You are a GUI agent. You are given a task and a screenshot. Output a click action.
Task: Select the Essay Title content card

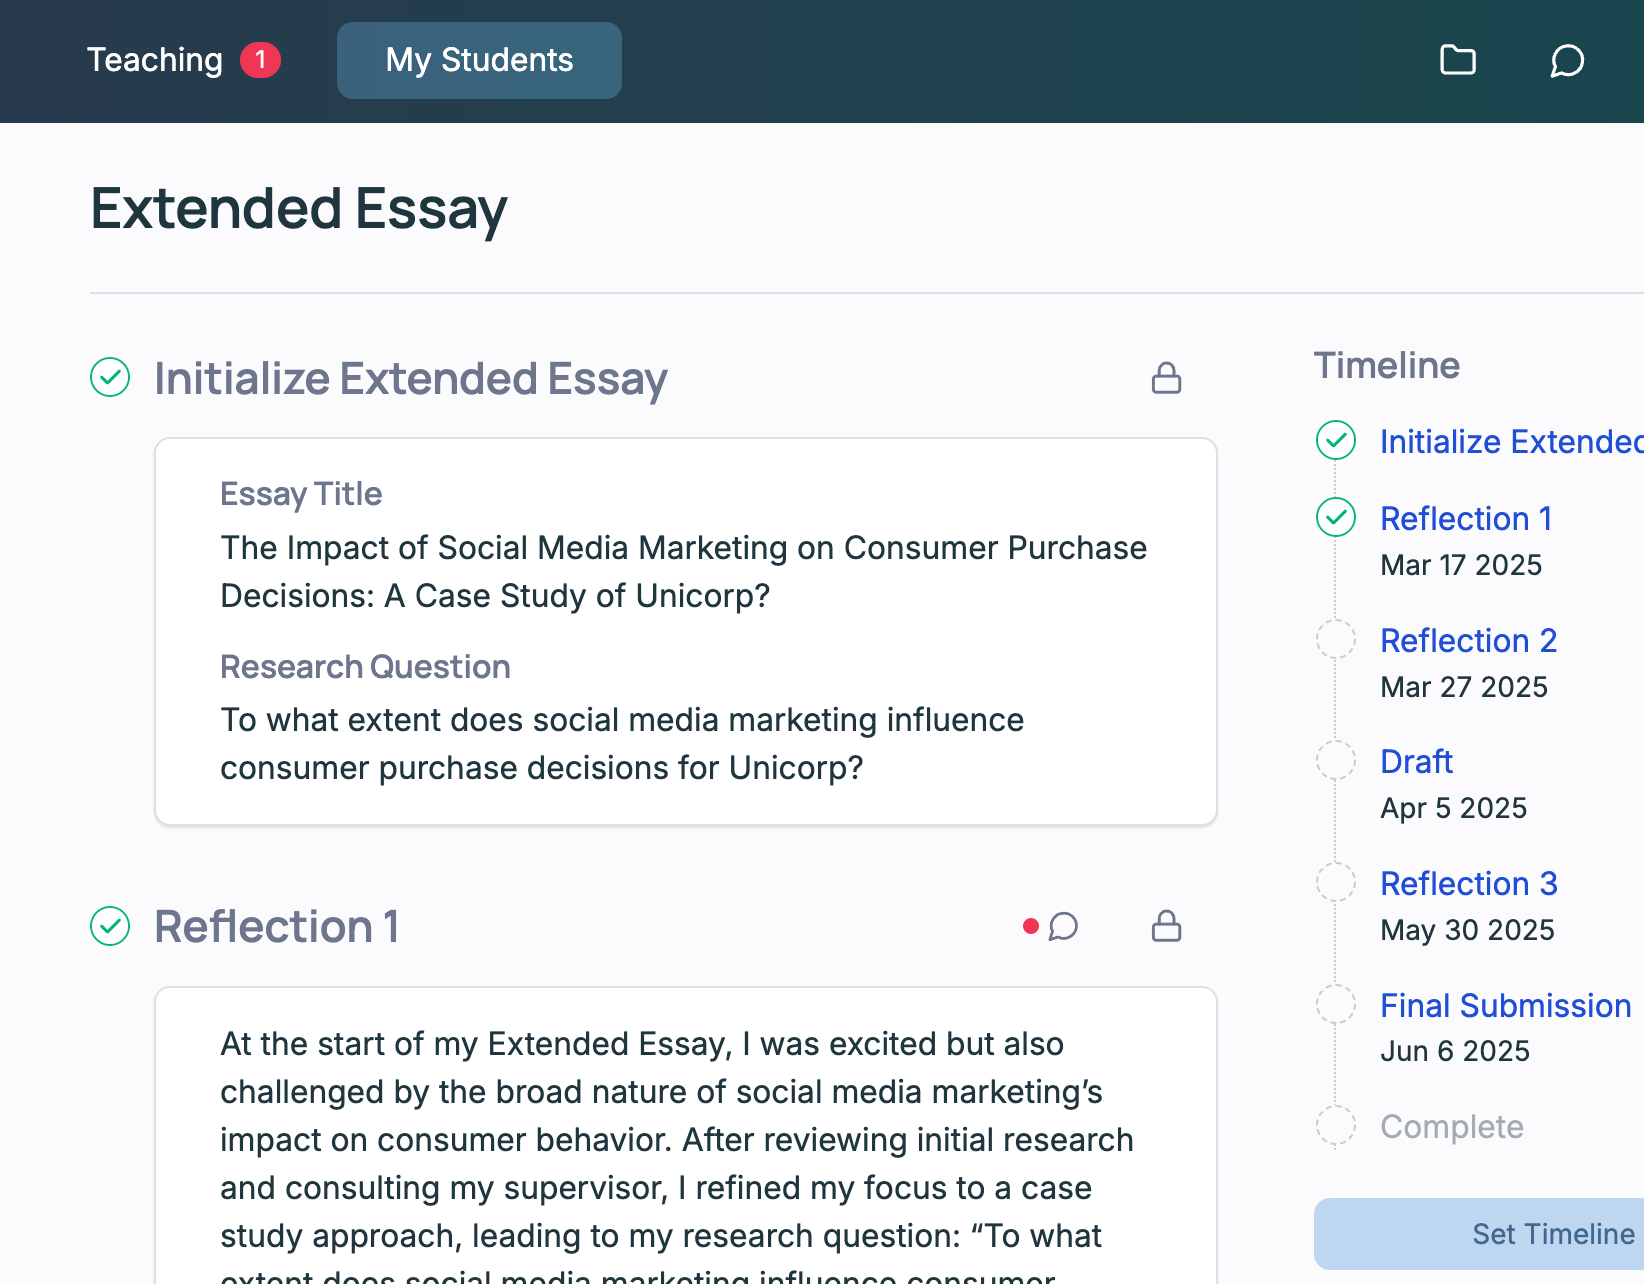pyautogui.click(x=685, y=630)
